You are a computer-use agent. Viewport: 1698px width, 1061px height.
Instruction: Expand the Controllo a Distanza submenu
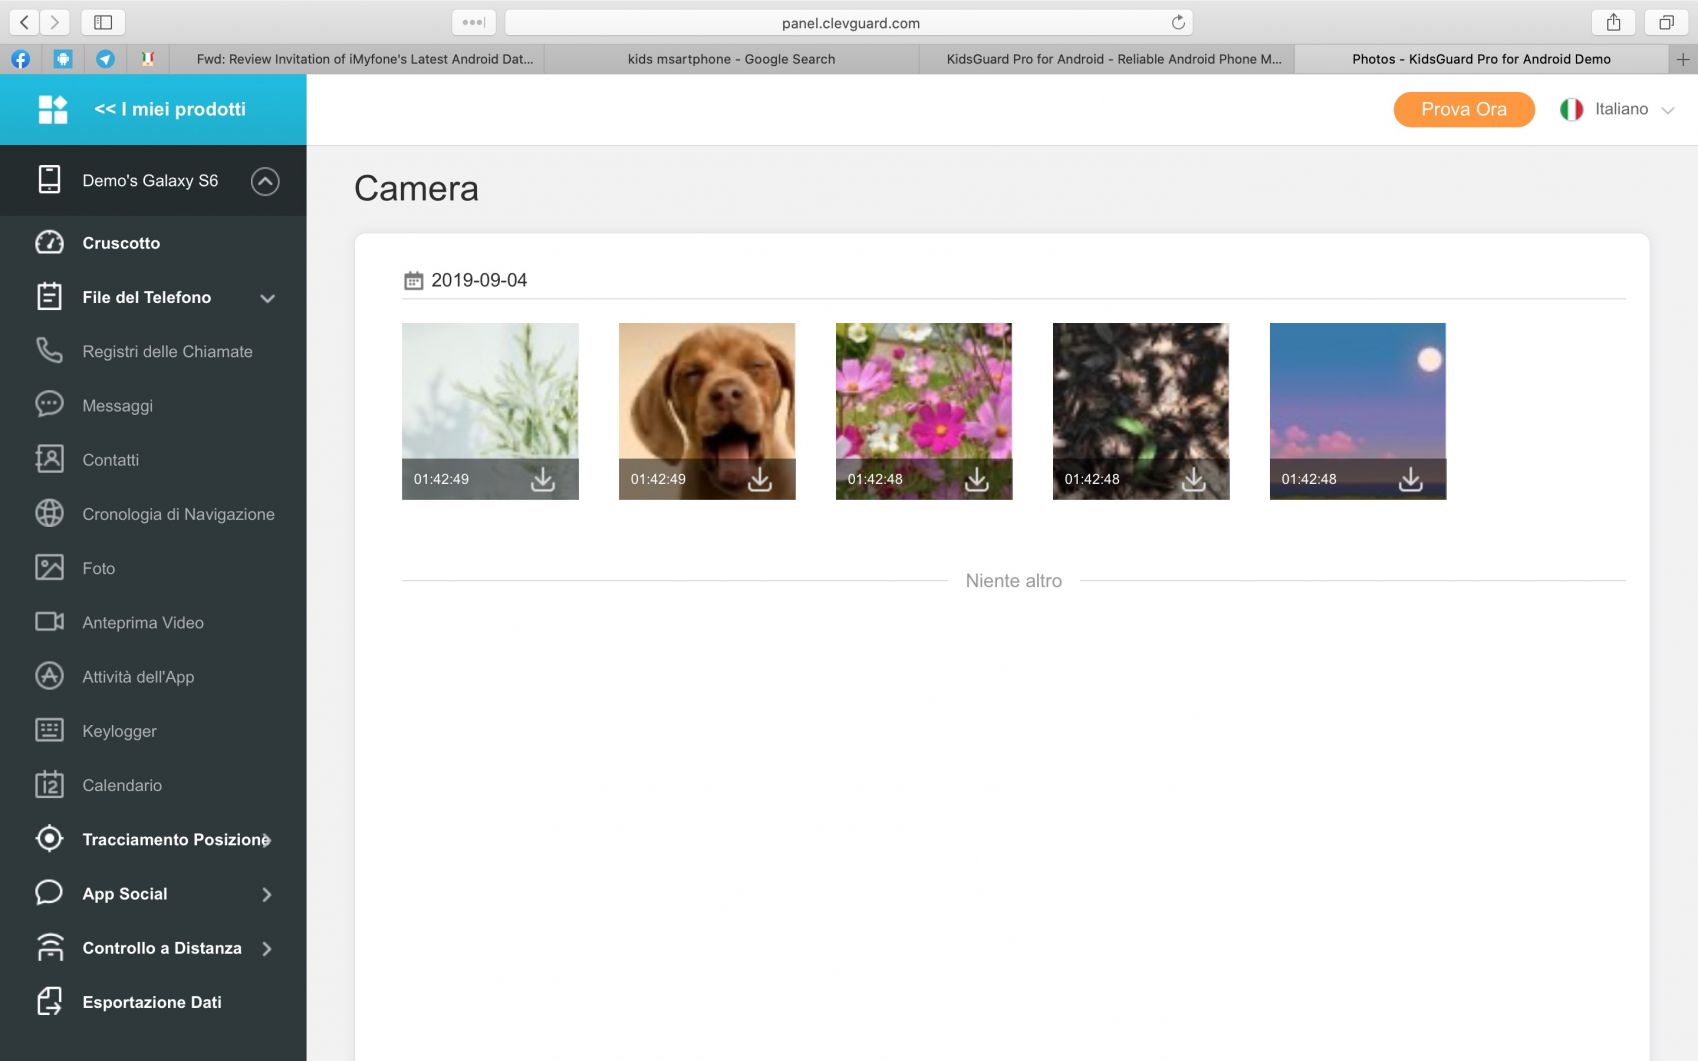(x=267, y=948)
